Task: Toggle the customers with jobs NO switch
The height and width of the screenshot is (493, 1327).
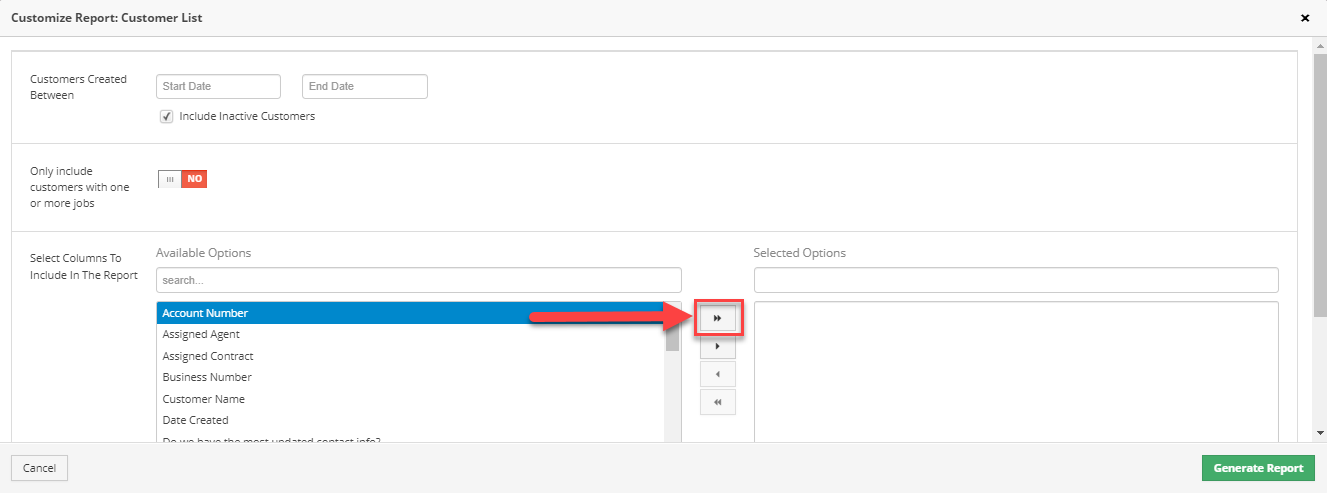Action: pyautogui.click(x=182, y=179)
